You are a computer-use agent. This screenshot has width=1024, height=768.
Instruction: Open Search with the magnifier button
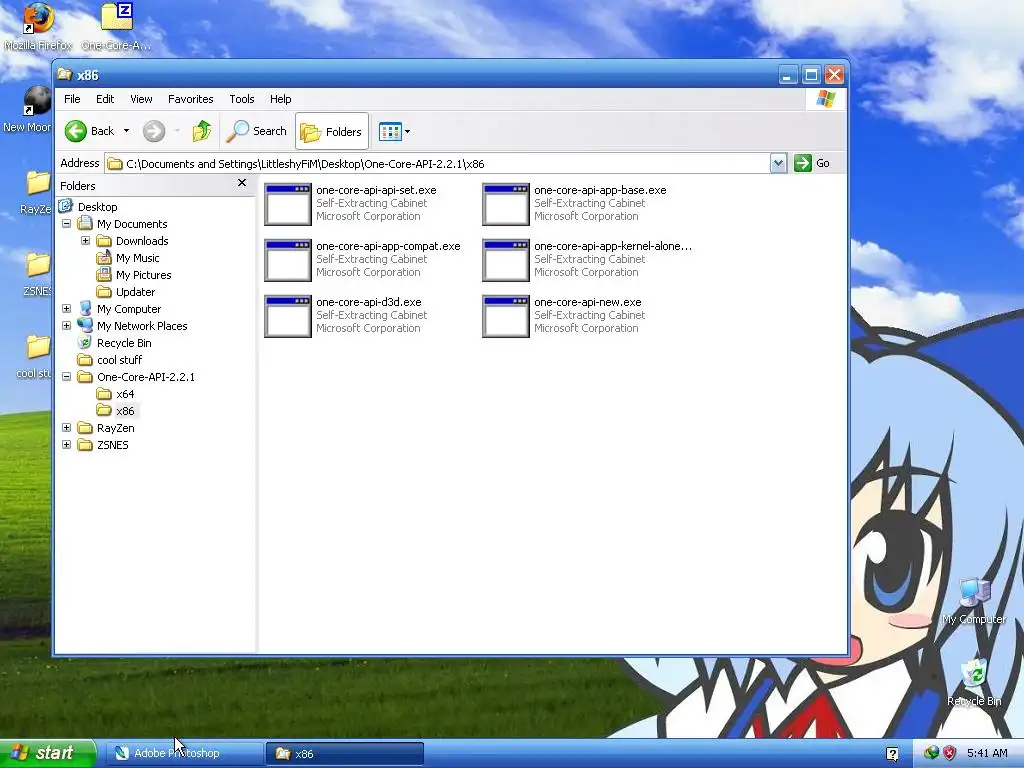tap(257, 131)
